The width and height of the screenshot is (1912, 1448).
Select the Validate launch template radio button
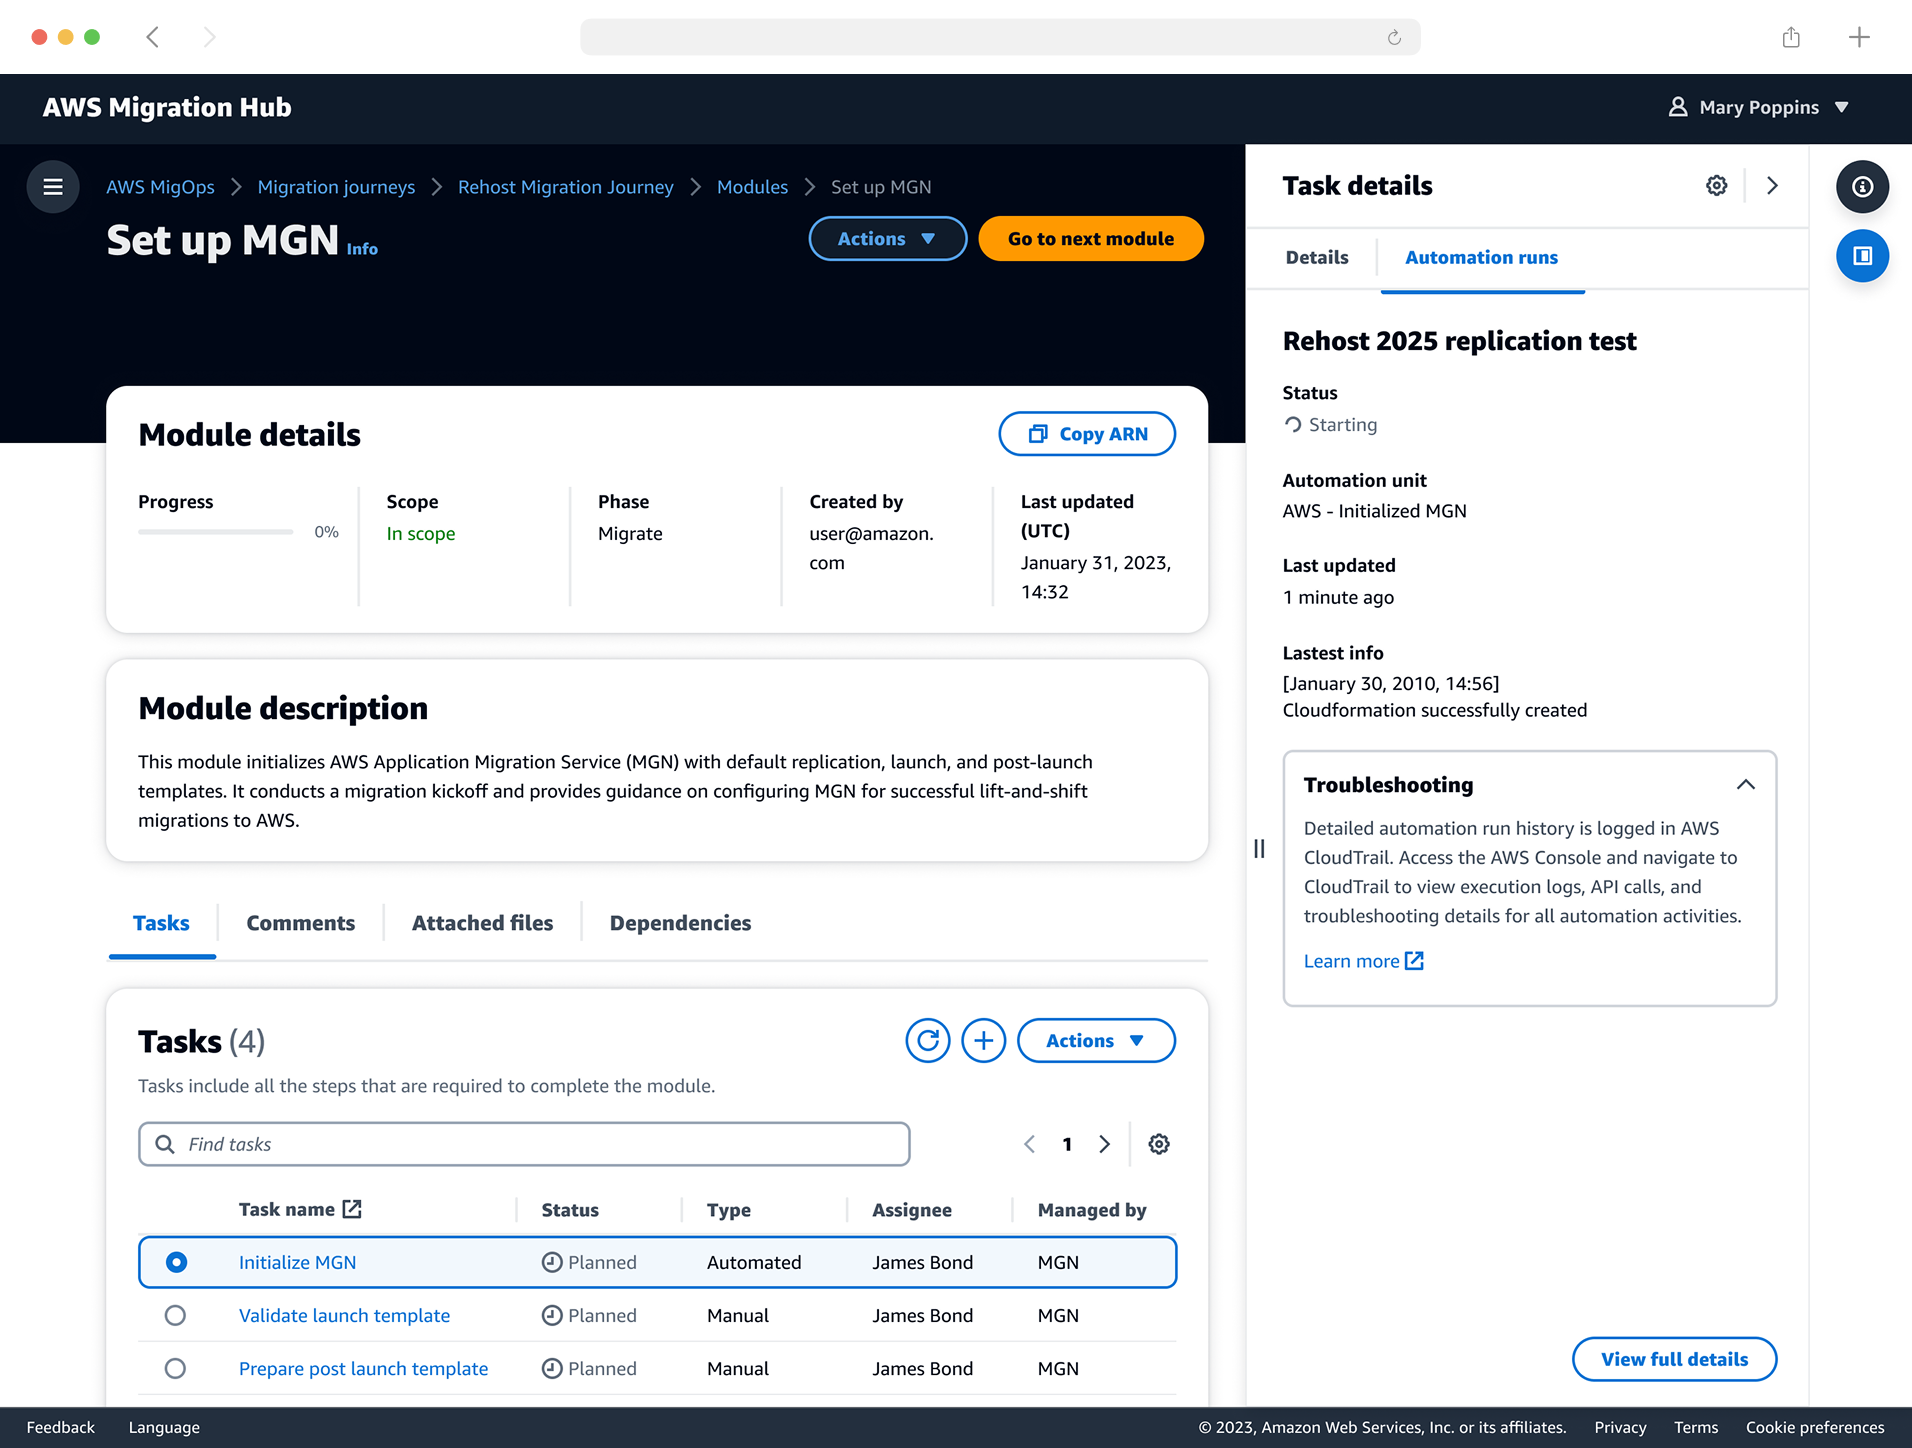click(175, 1315)
